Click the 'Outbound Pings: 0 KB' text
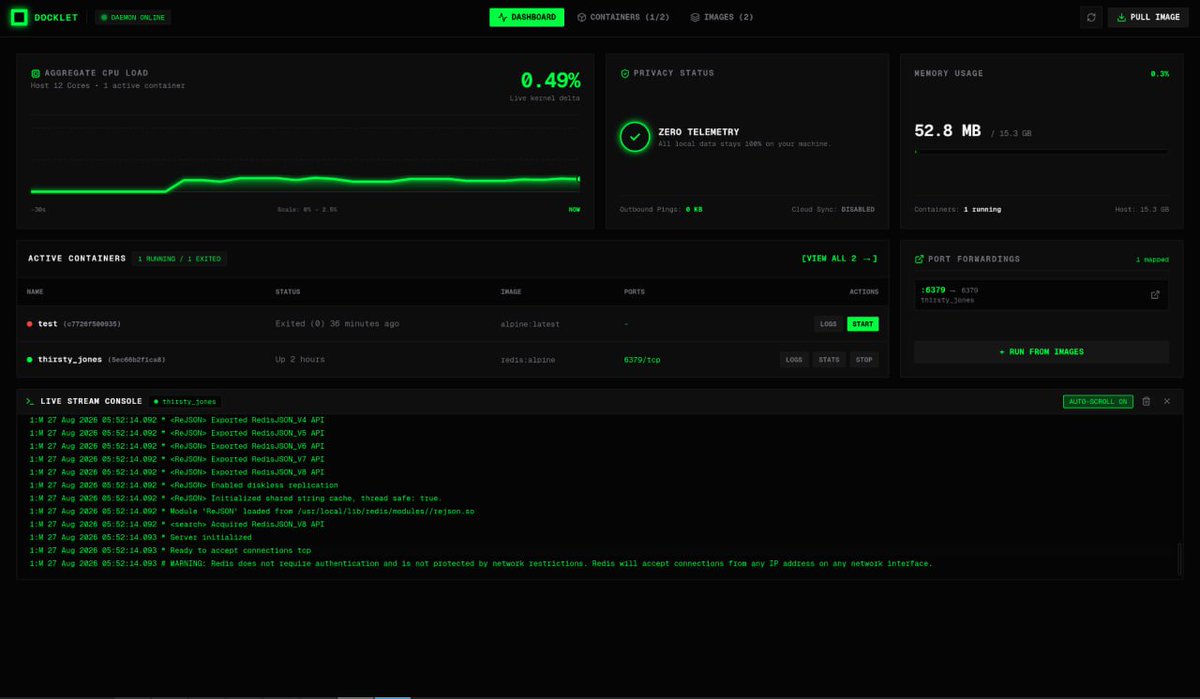 point(661,209)
